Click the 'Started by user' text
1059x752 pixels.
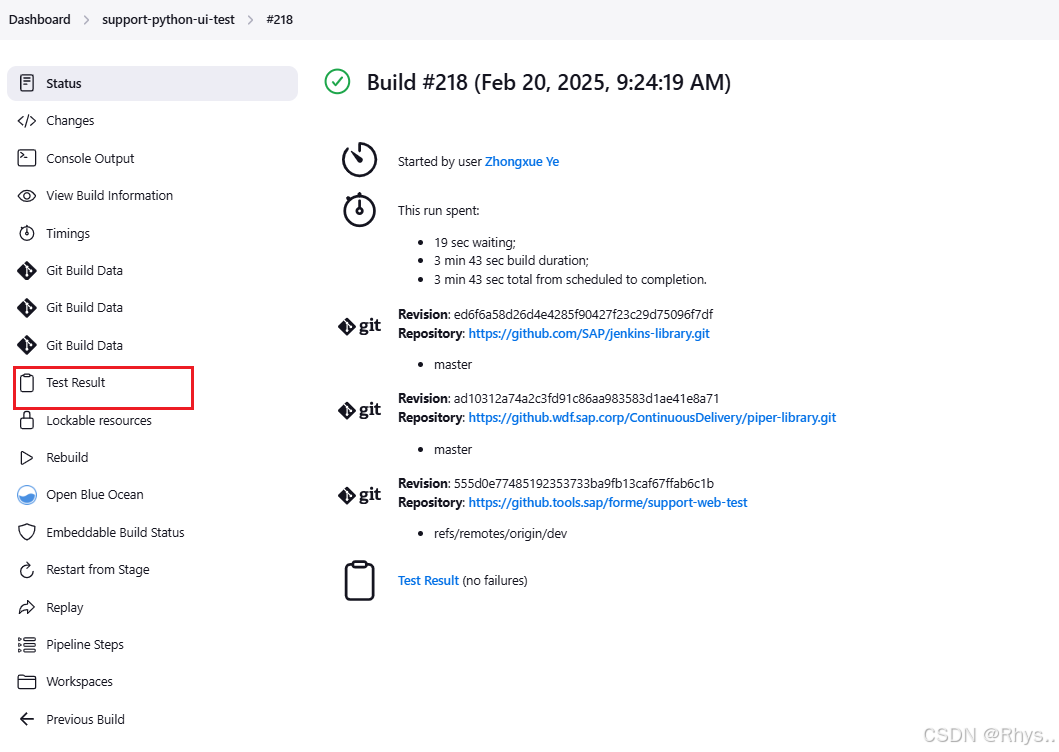click(440, 161)
